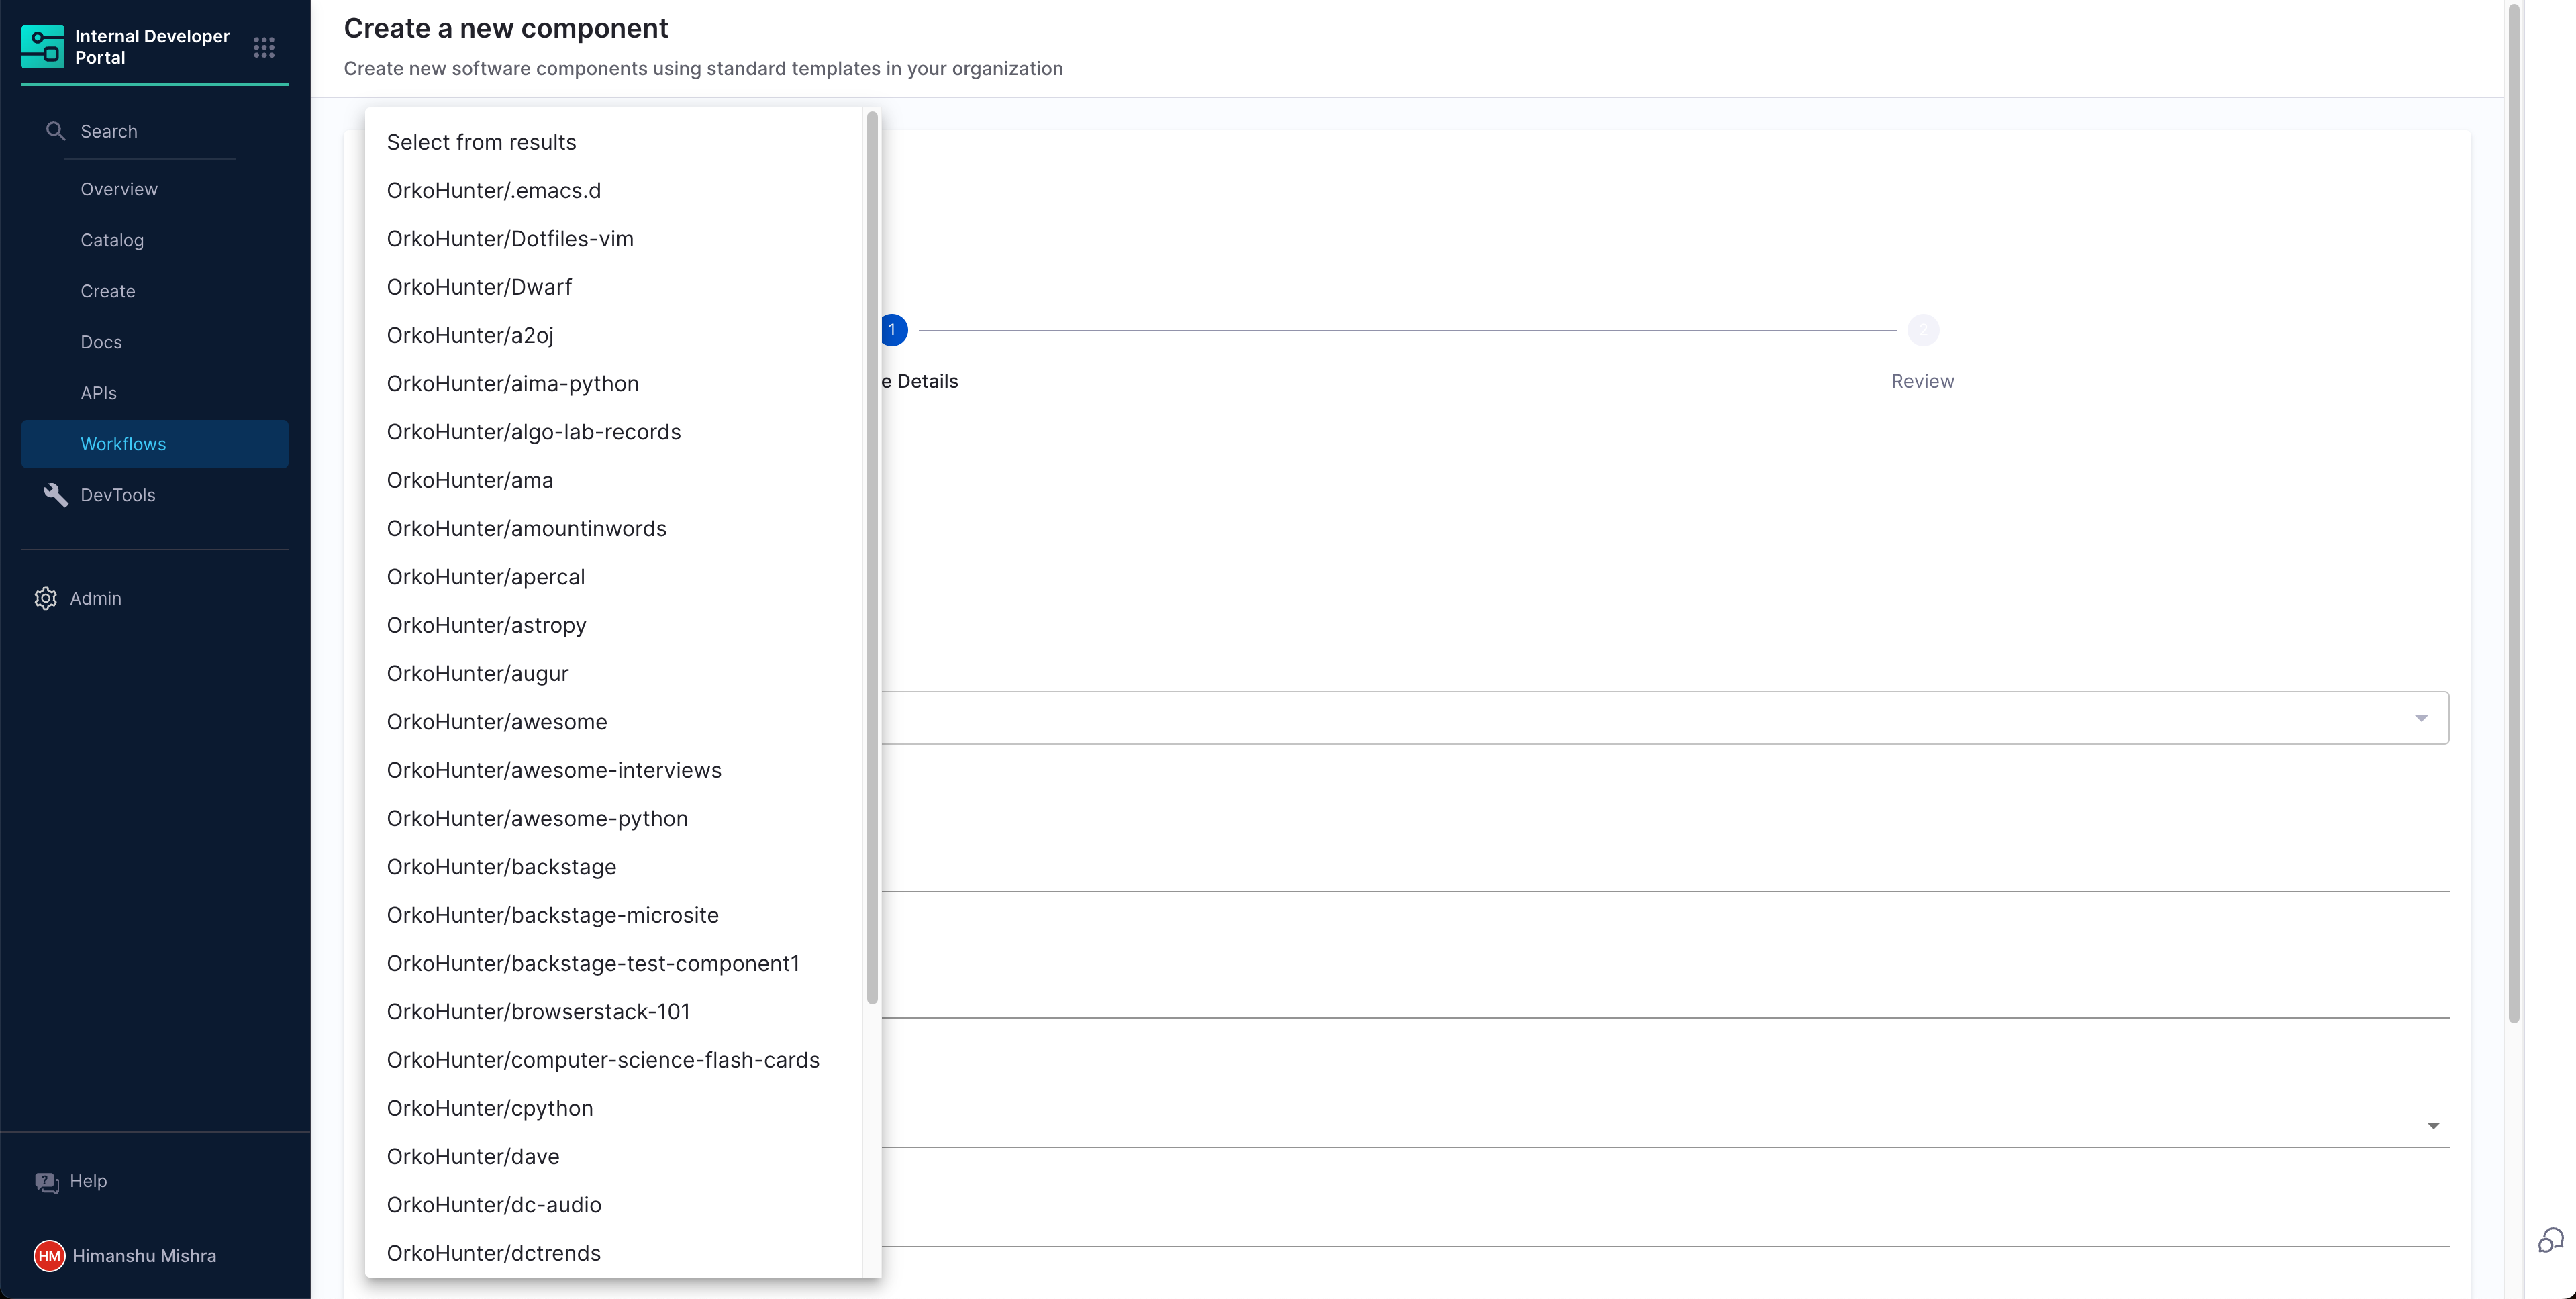Choose OrkoHunter/awesome-python repository option
Image resolution: width=2576 pixels, height=1299 pixels.
tap(537, 819)
